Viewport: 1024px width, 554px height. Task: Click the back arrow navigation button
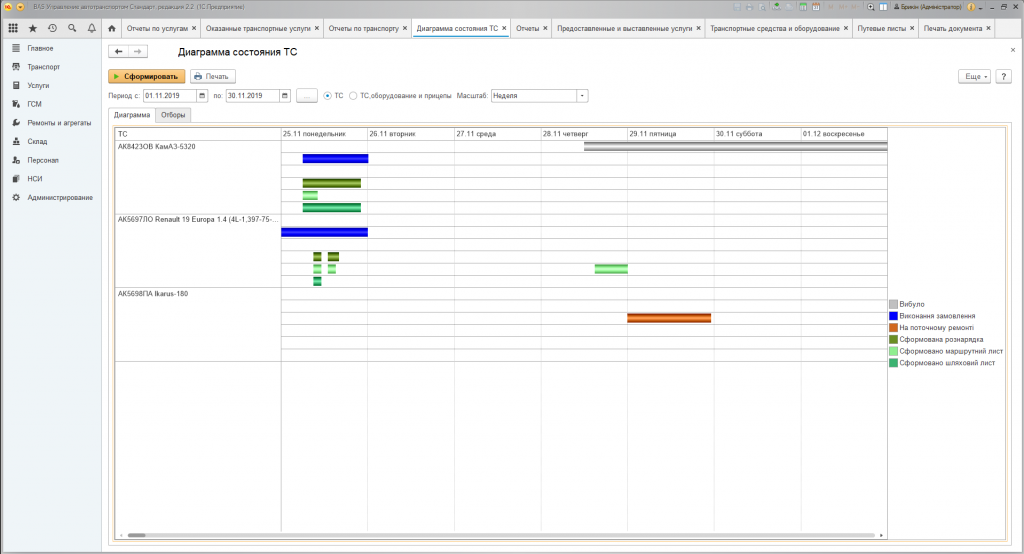(x=118, y=52)
